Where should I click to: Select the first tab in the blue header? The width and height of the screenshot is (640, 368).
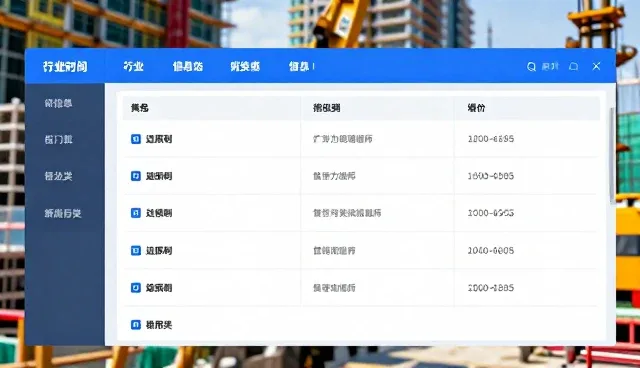133,66
